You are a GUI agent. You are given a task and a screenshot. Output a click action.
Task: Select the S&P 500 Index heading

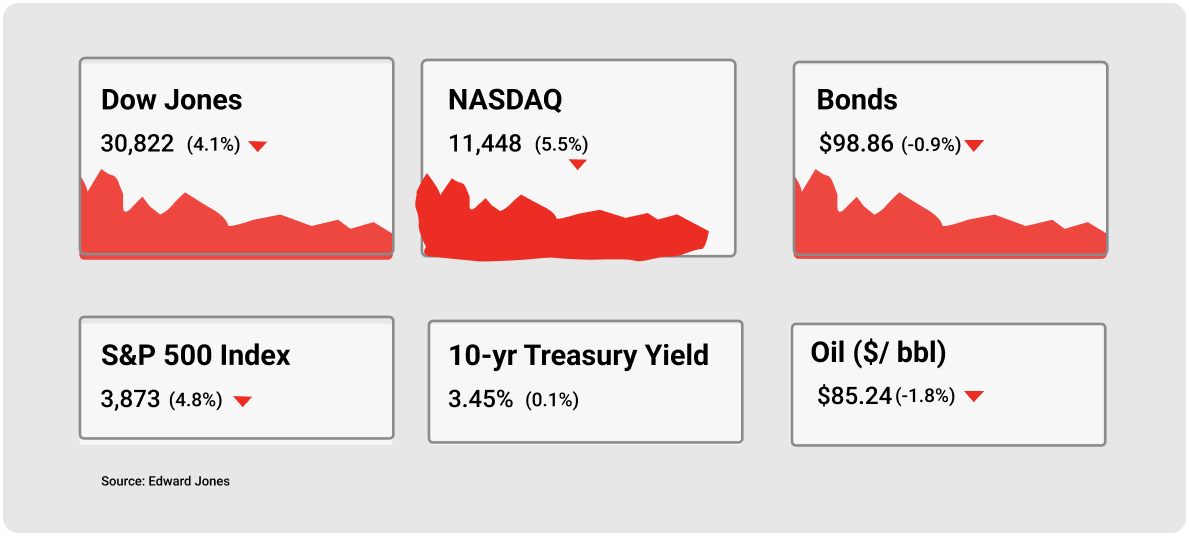click(196, 356)
